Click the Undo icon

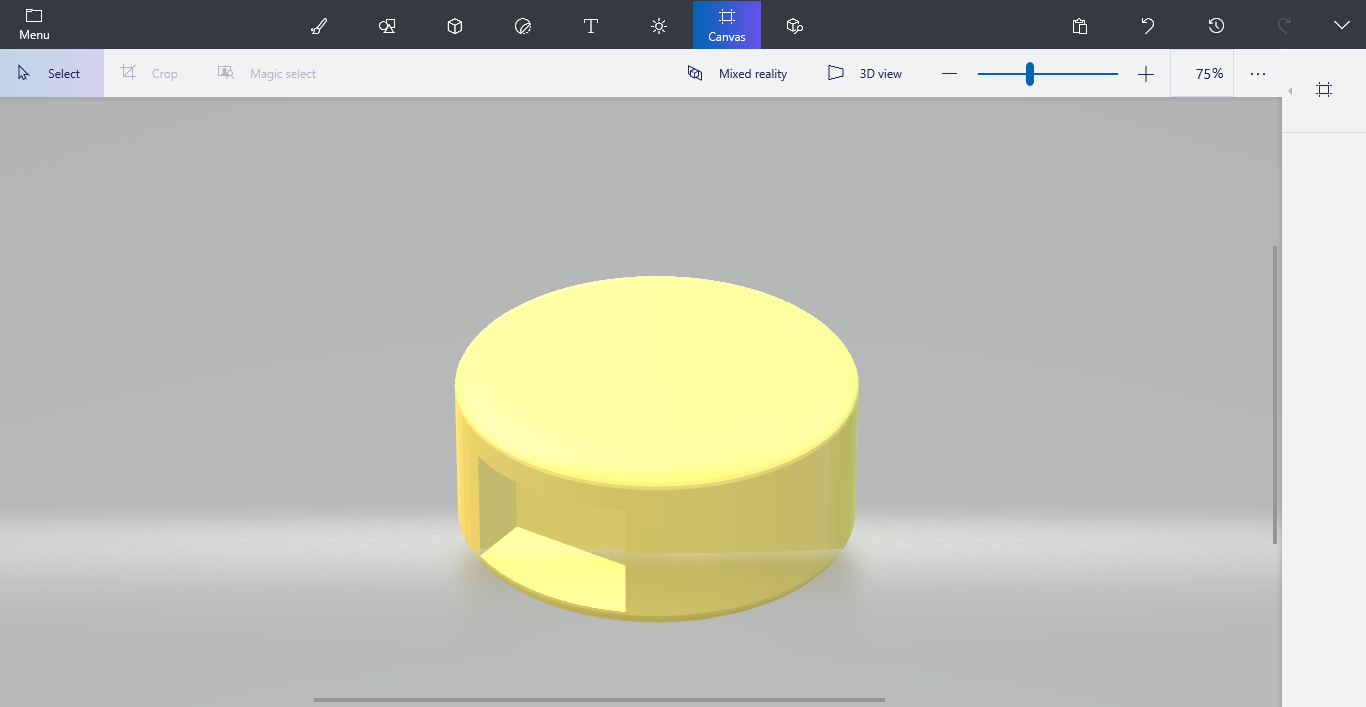pos(1147,24)
